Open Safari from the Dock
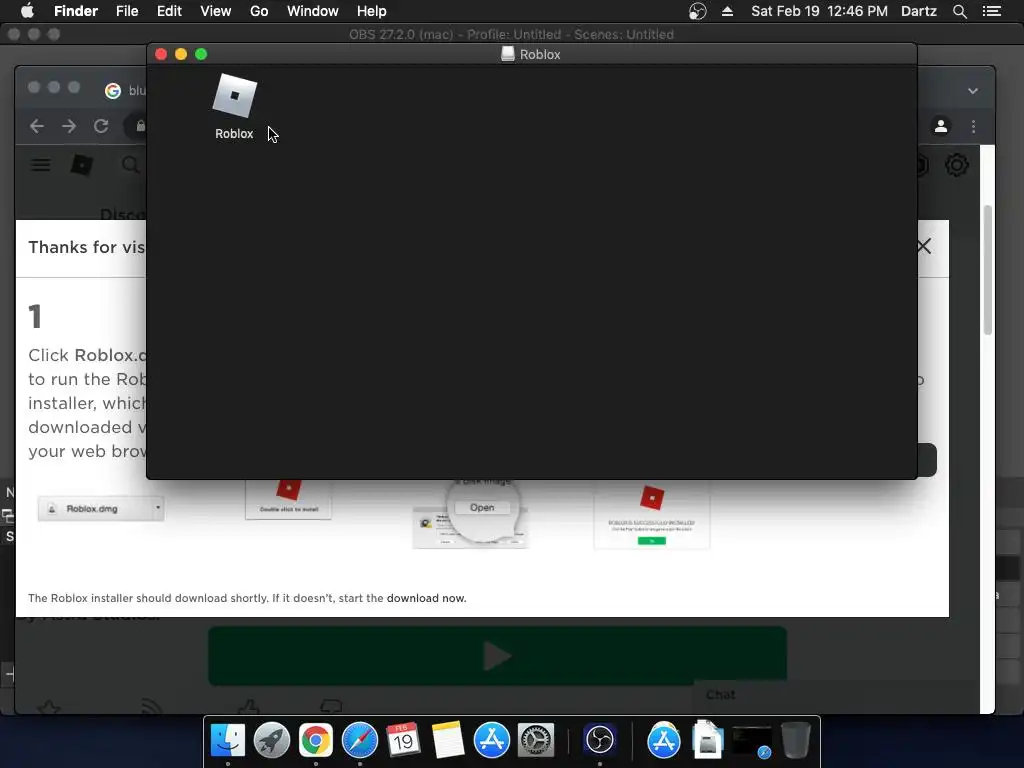The width and height of the screenshot is (1024, 768). pos(360,740)
